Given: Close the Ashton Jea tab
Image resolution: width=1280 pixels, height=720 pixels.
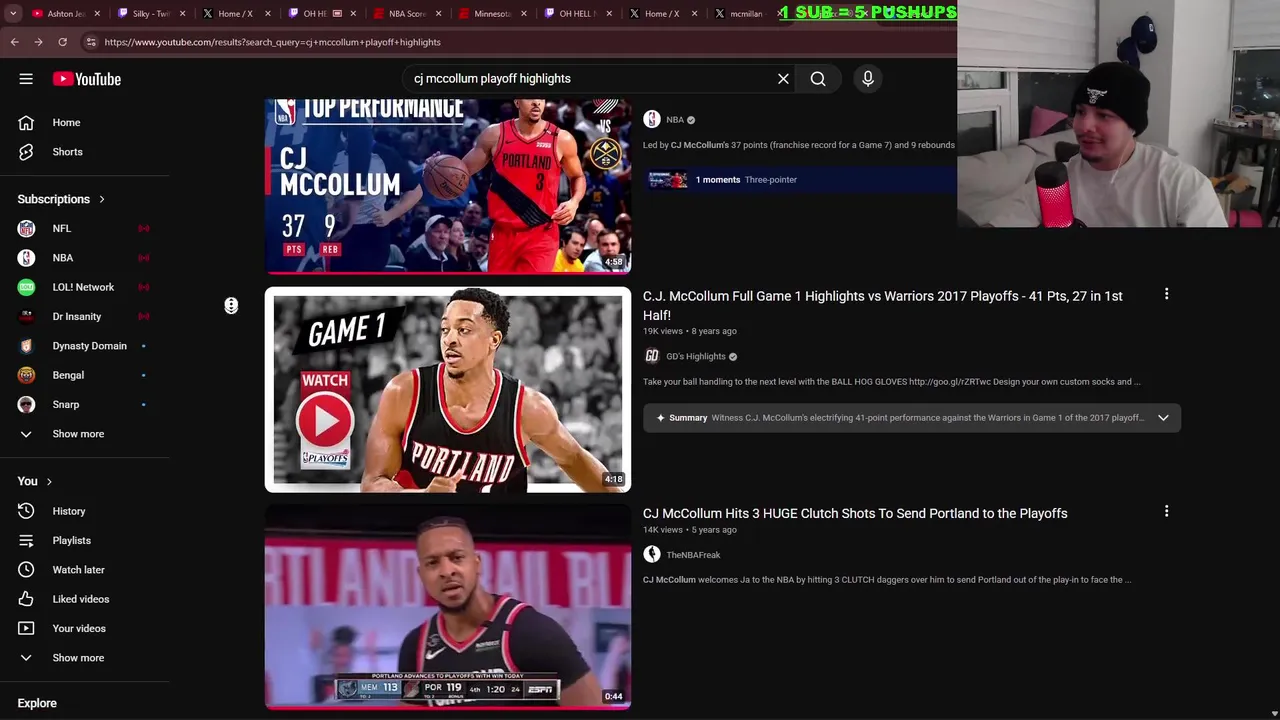Looking at the screenshot, I should coord(97,14).
